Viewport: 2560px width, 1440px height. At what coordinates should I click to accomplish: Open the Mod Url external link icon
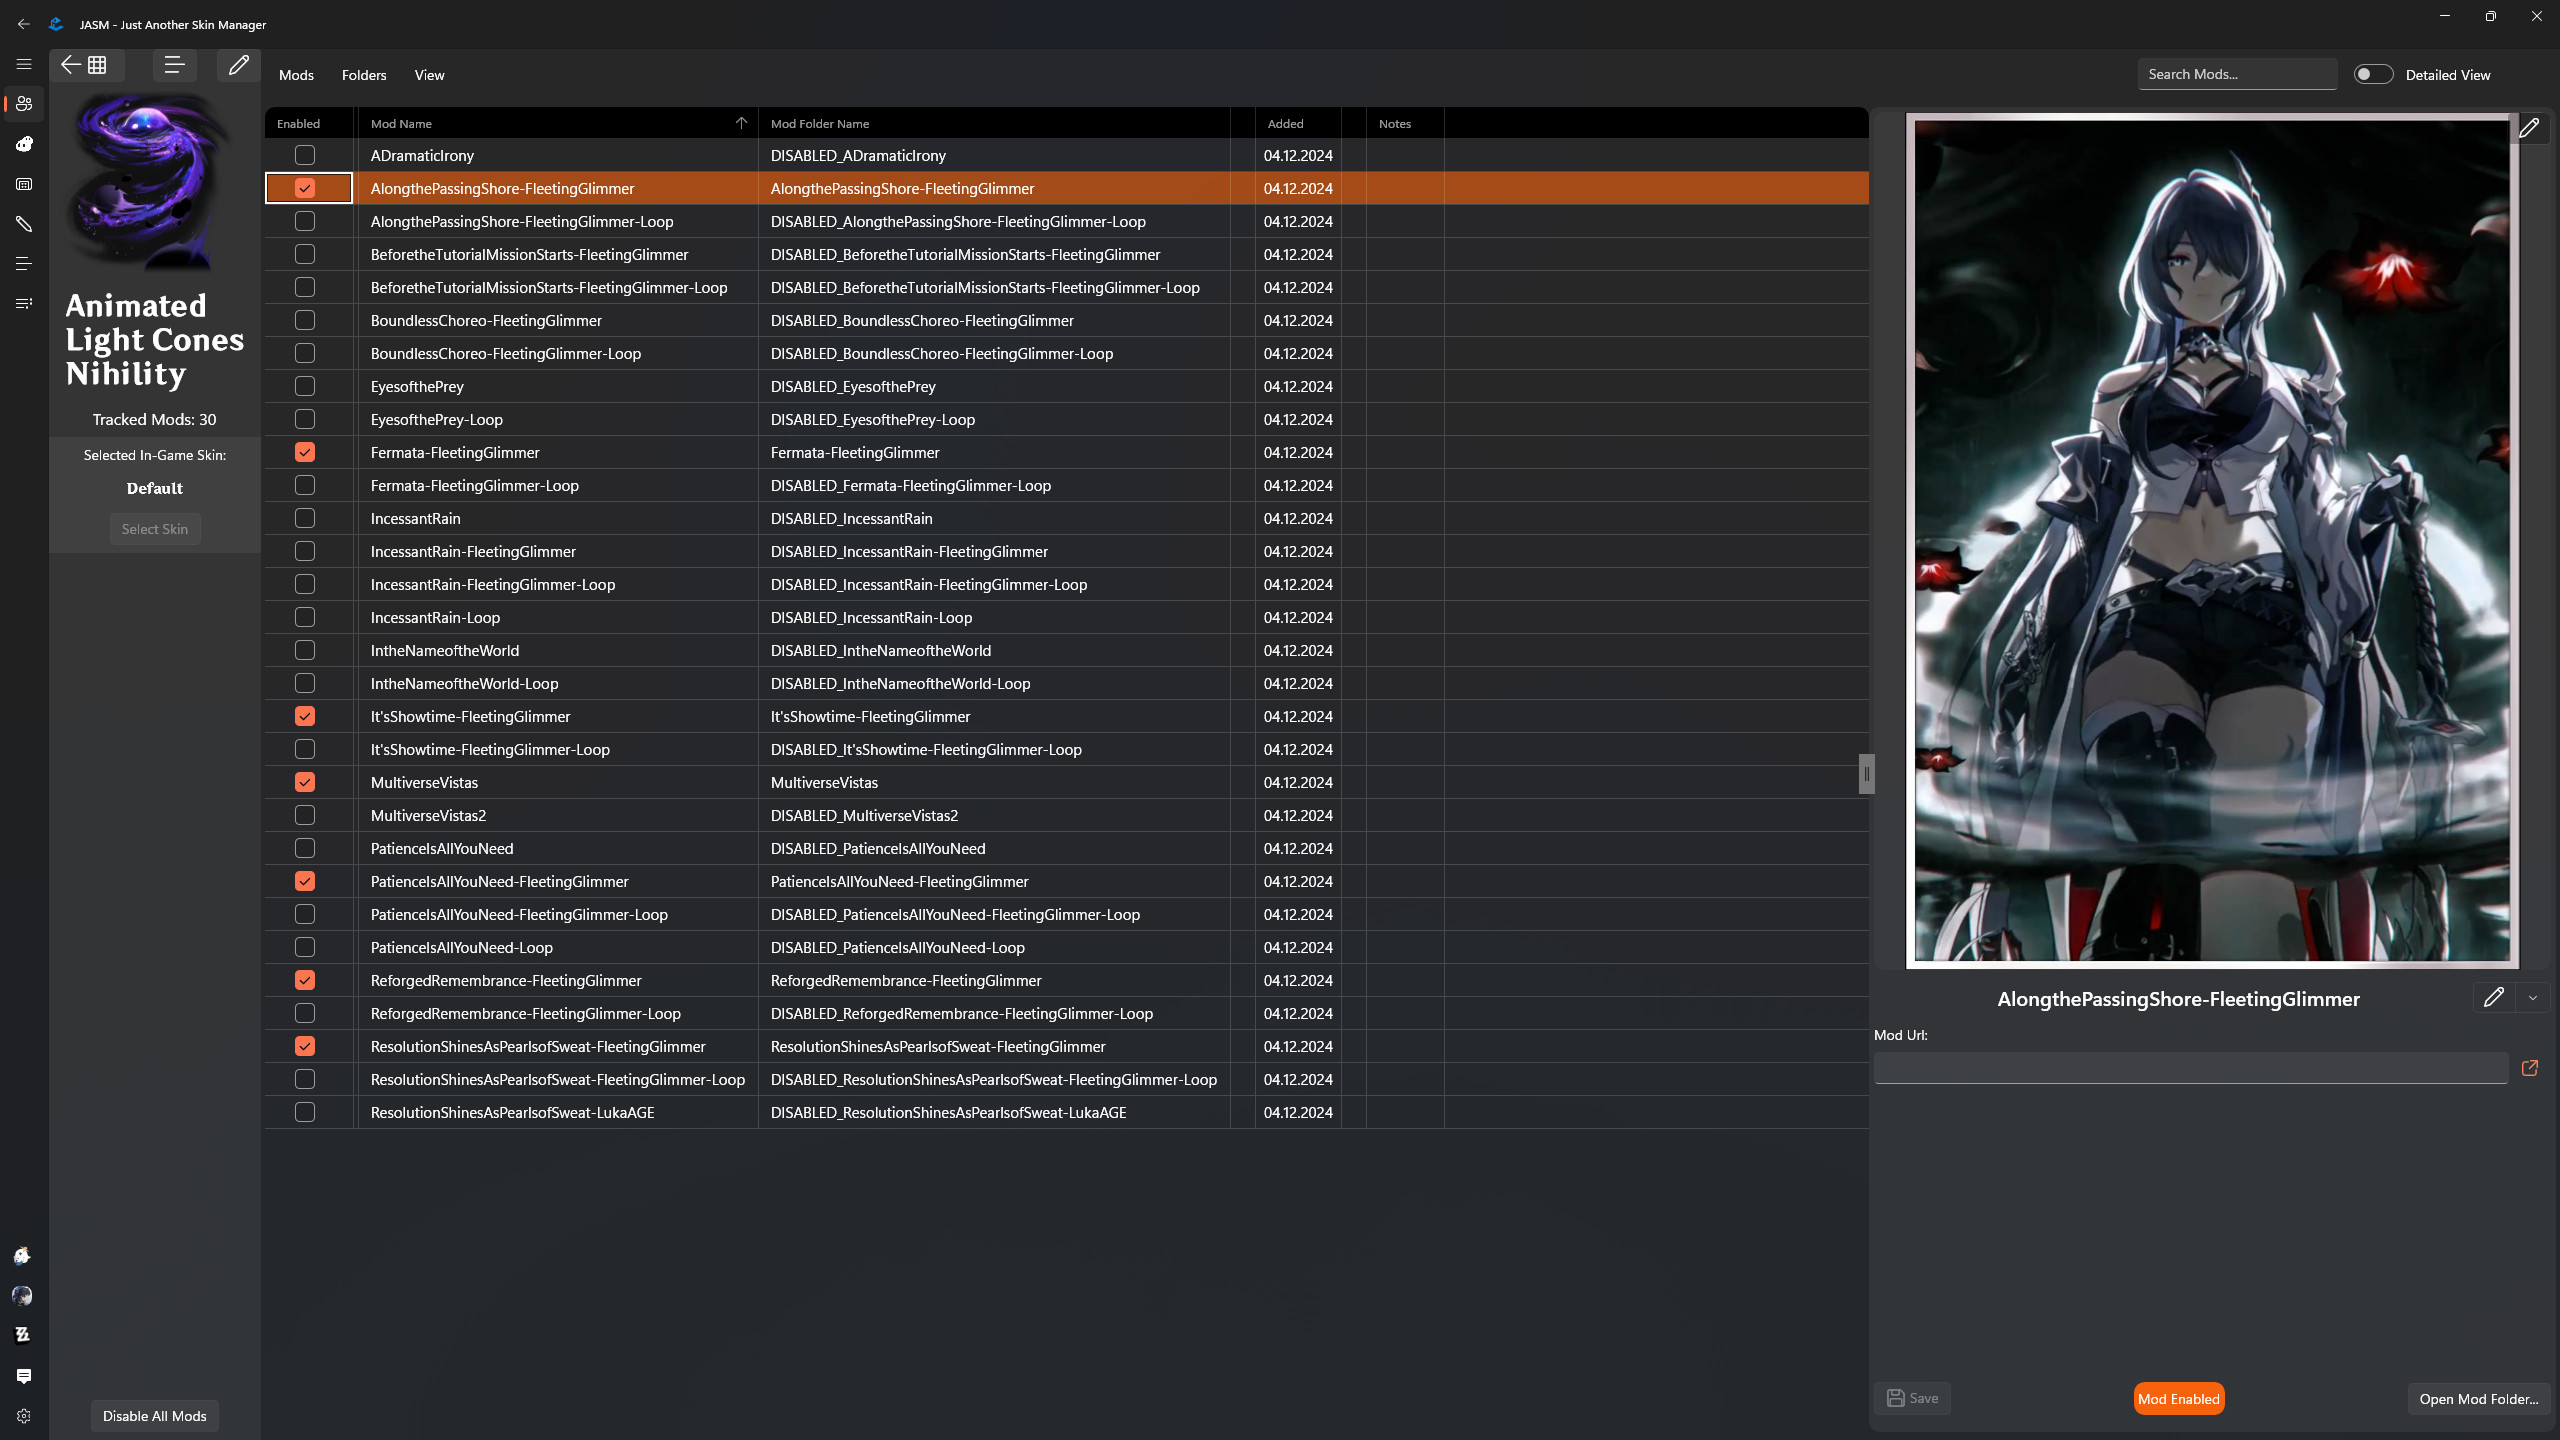click(2530, 1068)
